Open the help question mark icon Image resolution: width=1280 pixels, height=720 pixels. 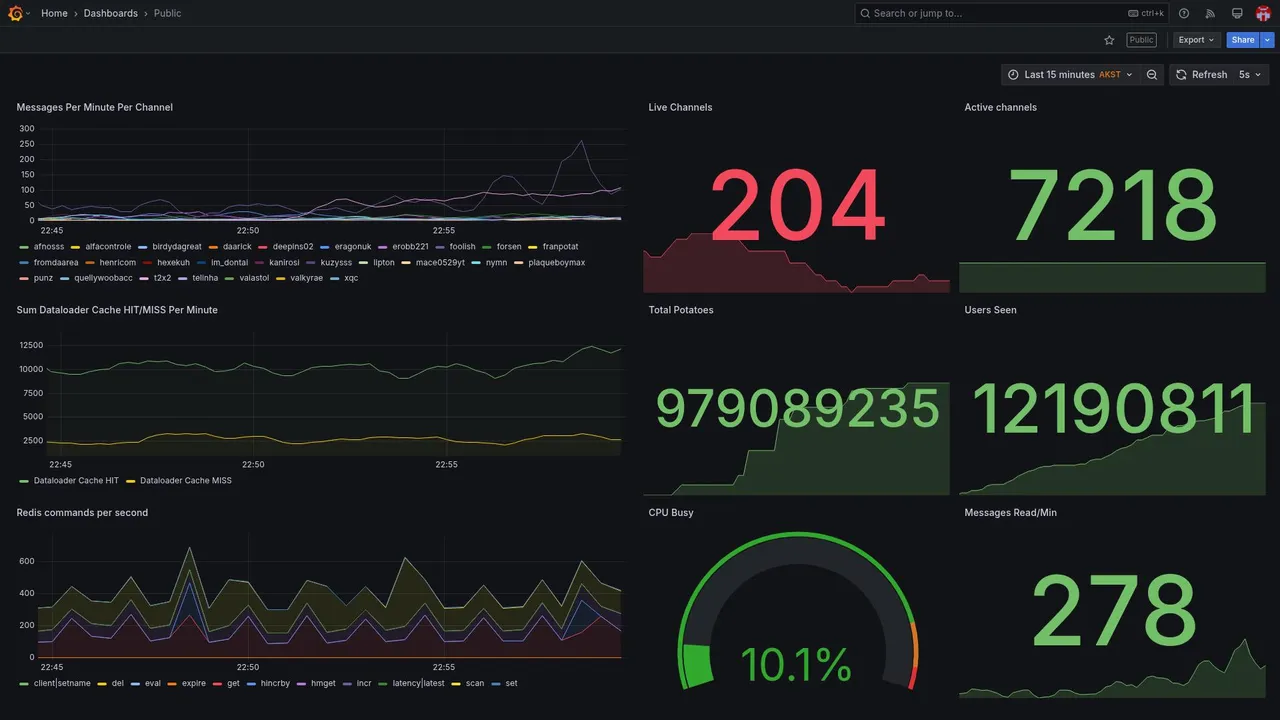tap(1184, 13)
